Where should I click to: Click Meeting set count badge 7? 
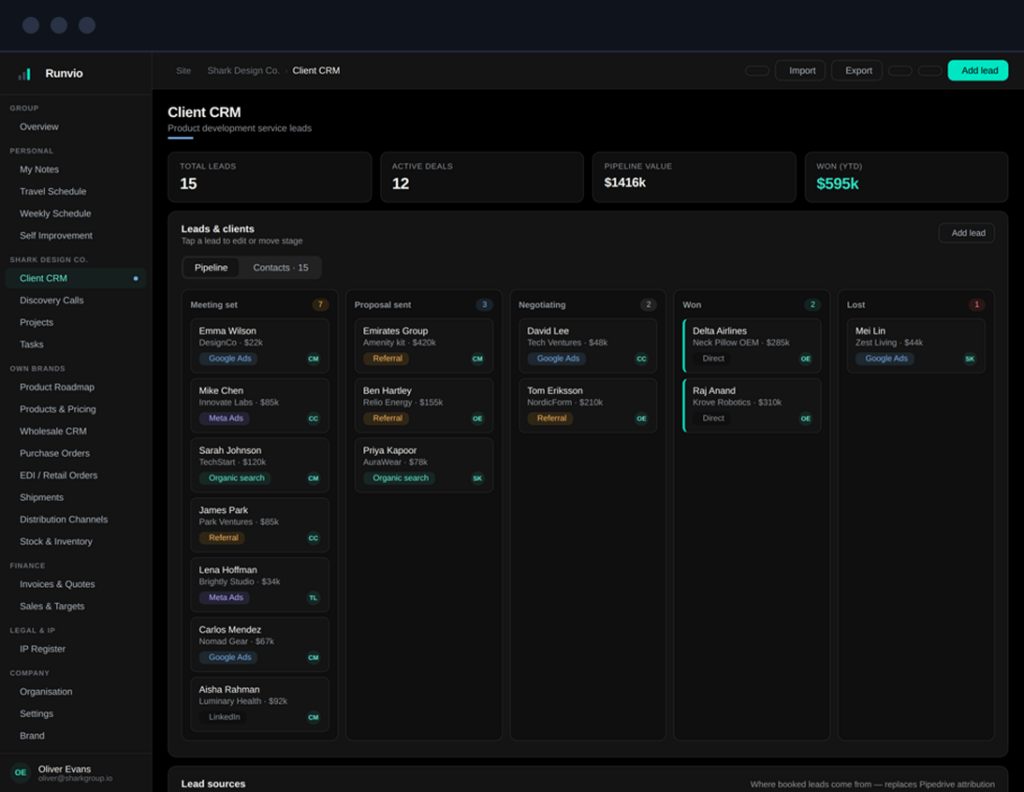click(320, 304)
